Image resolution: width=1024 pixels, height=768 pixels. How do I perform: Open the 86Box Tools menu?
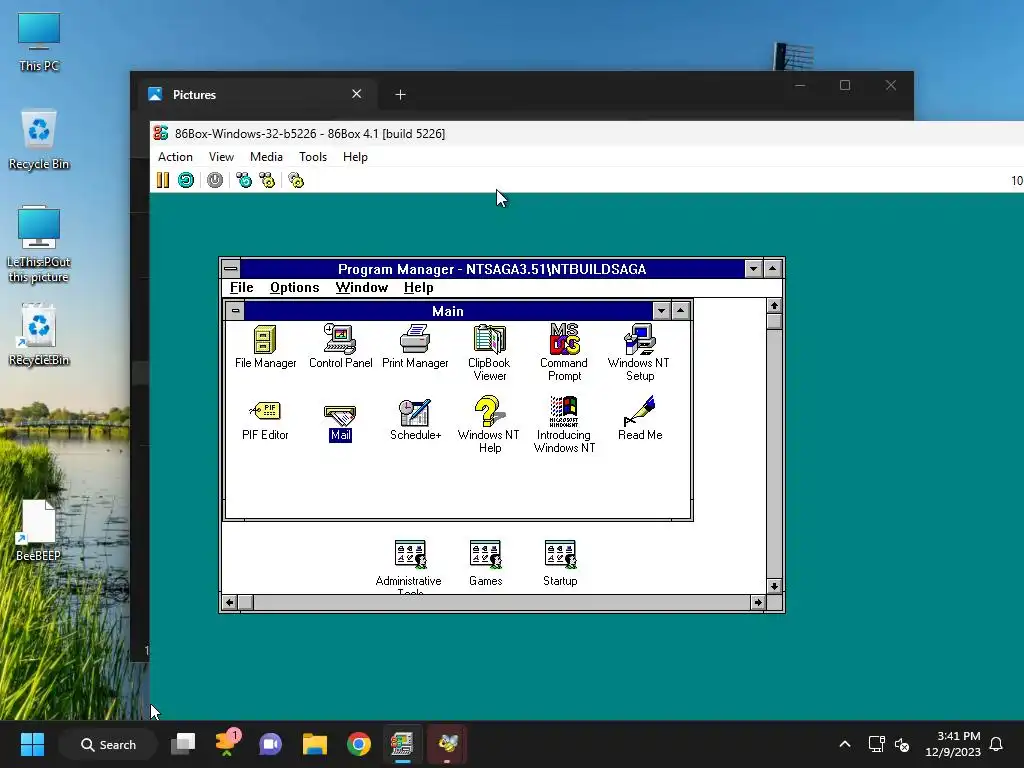click(x=313, y=157)
